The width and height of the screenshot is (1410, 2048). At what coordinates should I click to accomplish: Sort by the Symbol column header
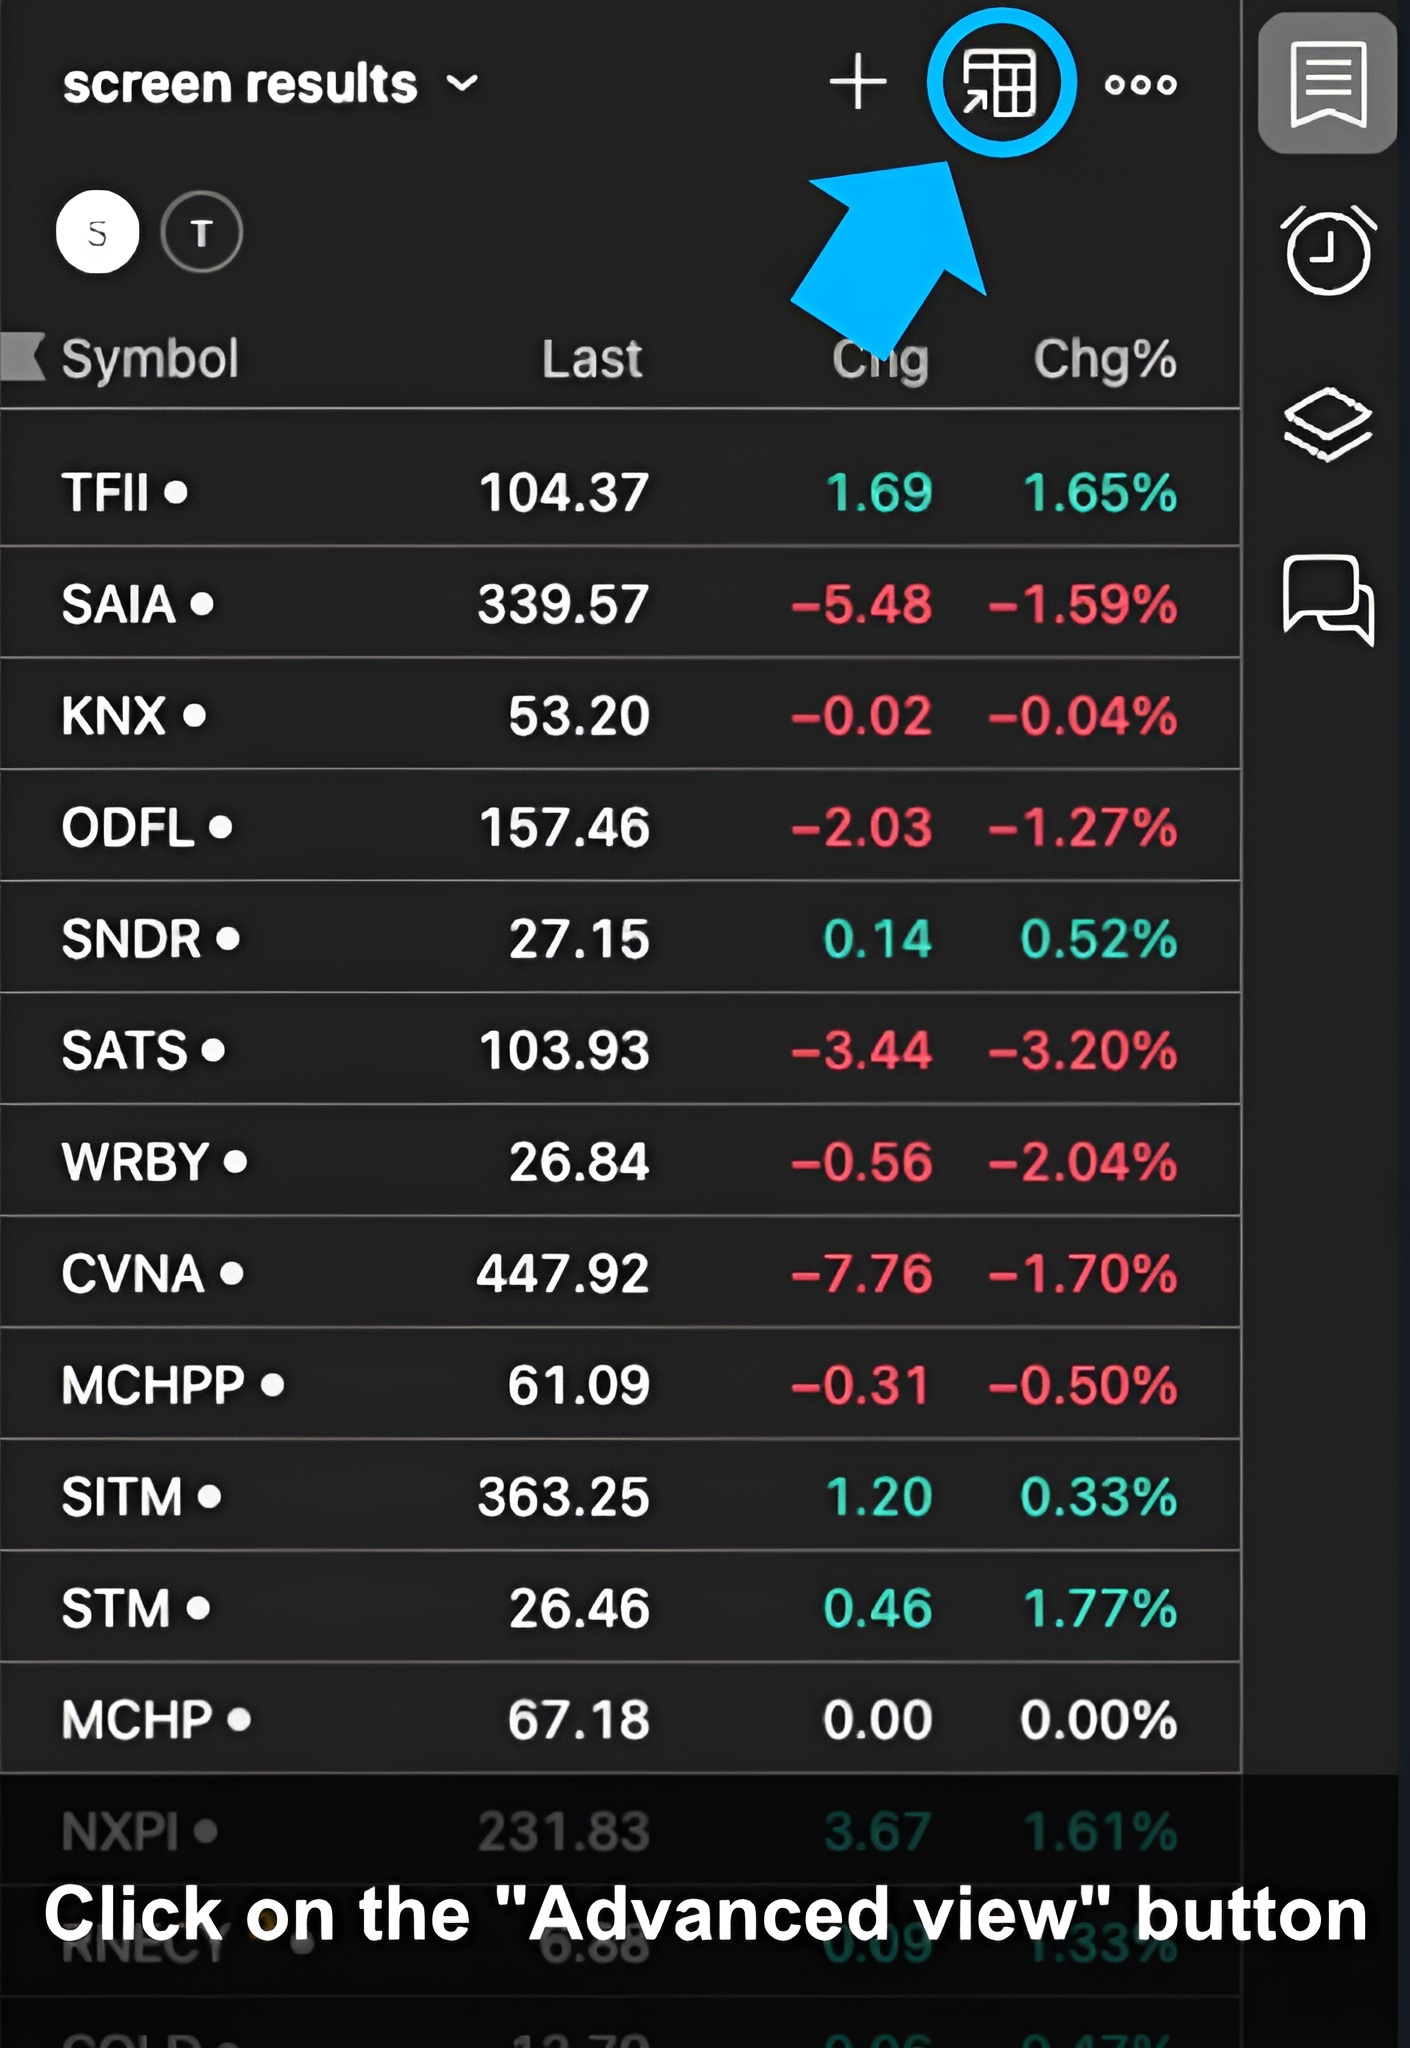(150, 359)
